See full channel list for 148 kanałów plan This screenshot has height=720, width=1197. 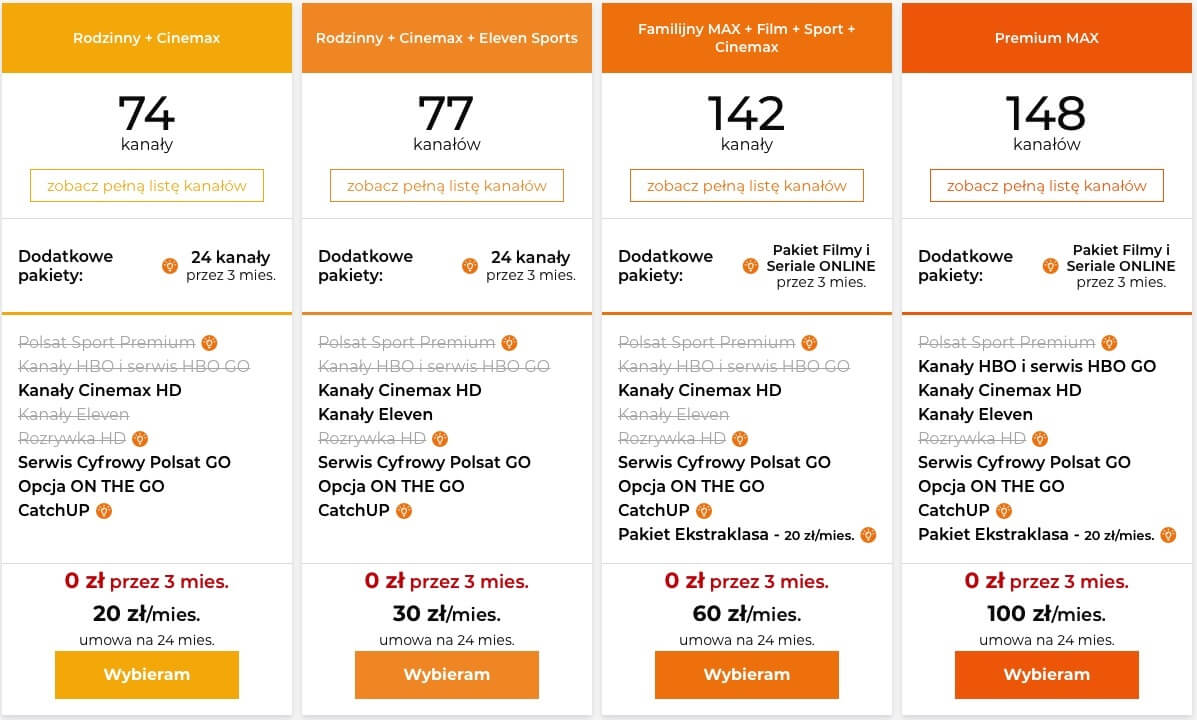click(1047, 186)
